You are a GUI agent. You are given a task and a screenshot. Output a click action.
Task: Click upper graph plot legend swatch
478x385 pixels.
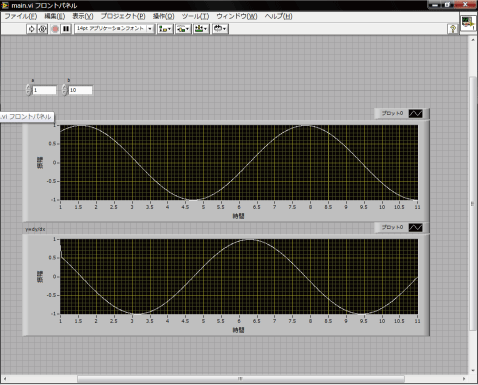click(x=416, y=114)
